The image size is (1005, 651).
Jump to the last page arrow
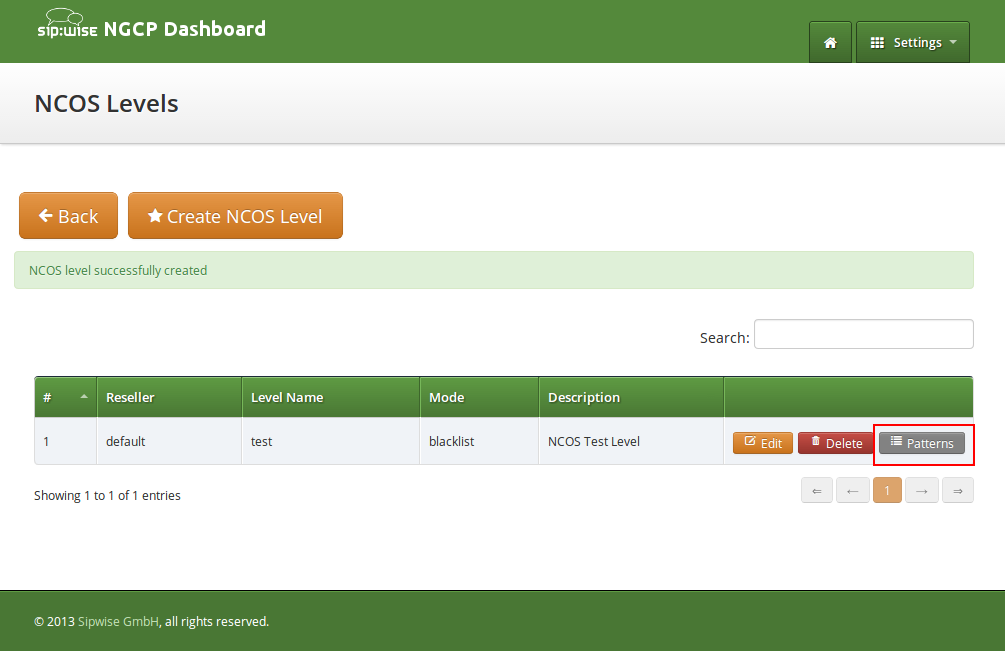tap(957, 491)
